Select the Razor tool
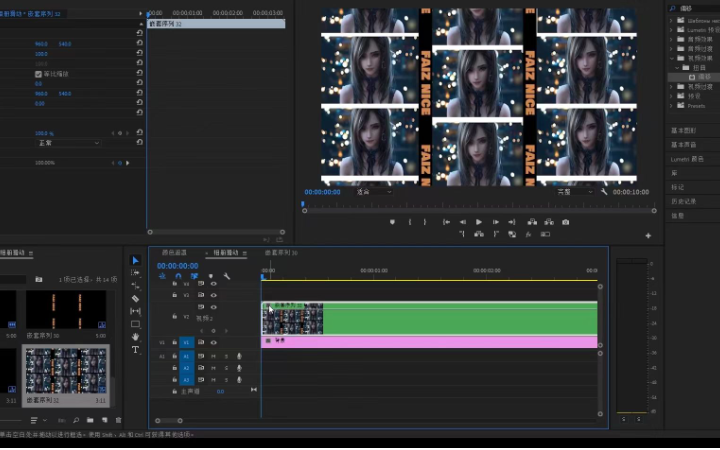Screen dimensions: 720x450 click(x=135, y=298)
